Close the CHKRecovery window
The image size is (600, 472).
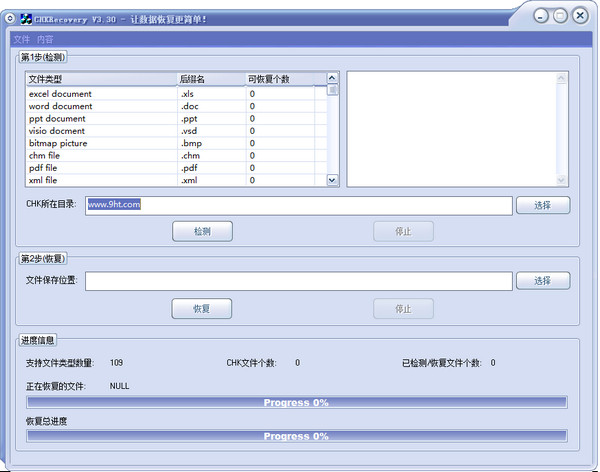coord(580,16)
